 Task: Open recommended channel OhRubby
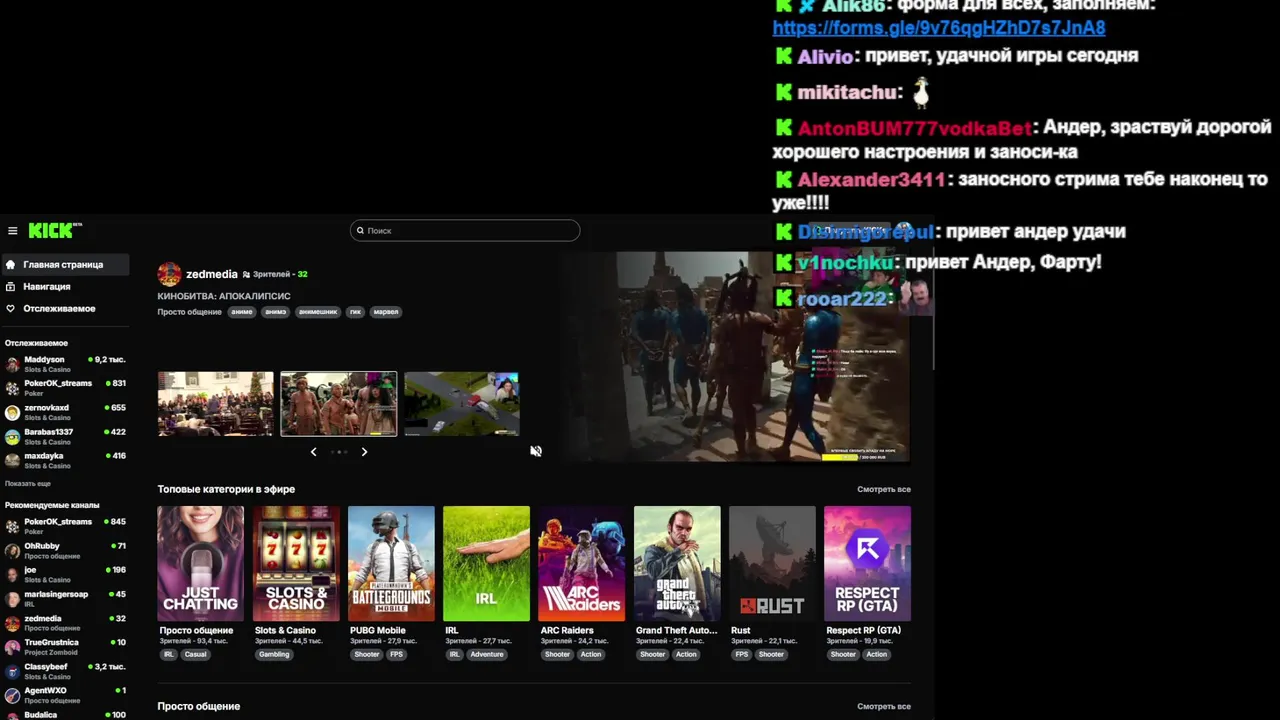click(x=65, y=550)
